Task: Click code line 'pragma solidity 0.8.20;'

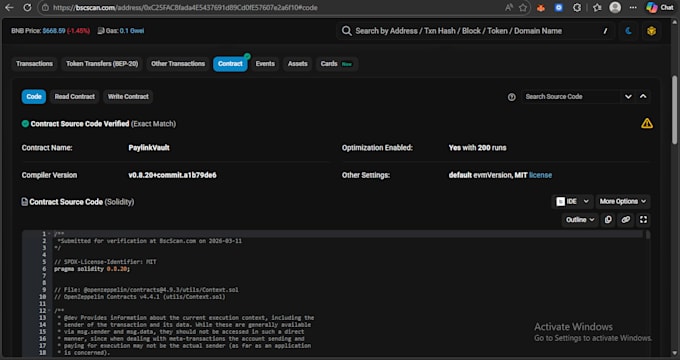Action: coord(92,269)
